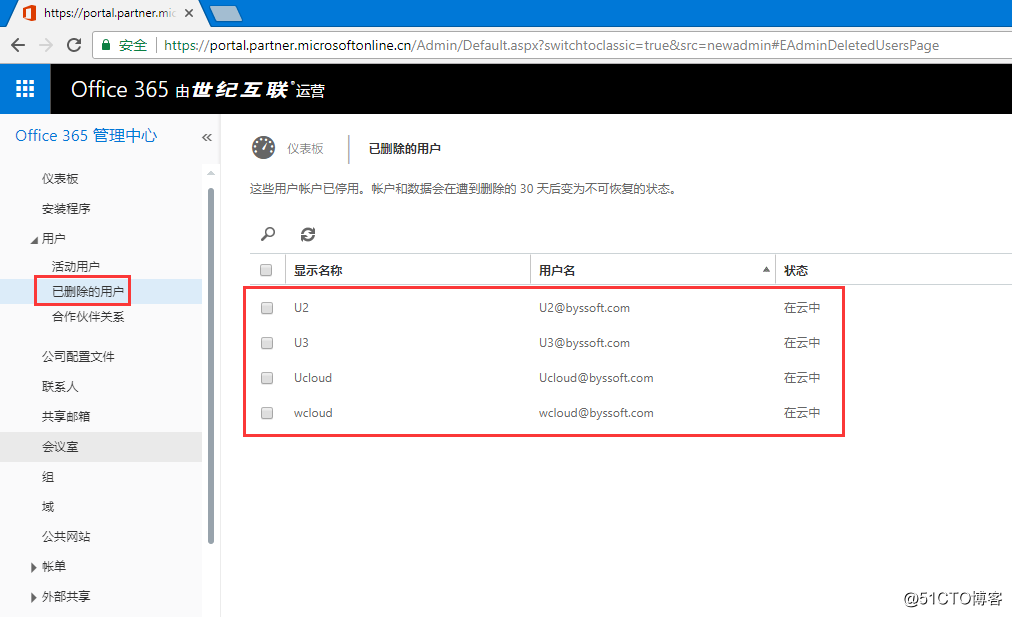Select 已删除的用户 in the sidebar
Image resolution: width=1012 pixels, height=617 pixels.
pos(88,292)
